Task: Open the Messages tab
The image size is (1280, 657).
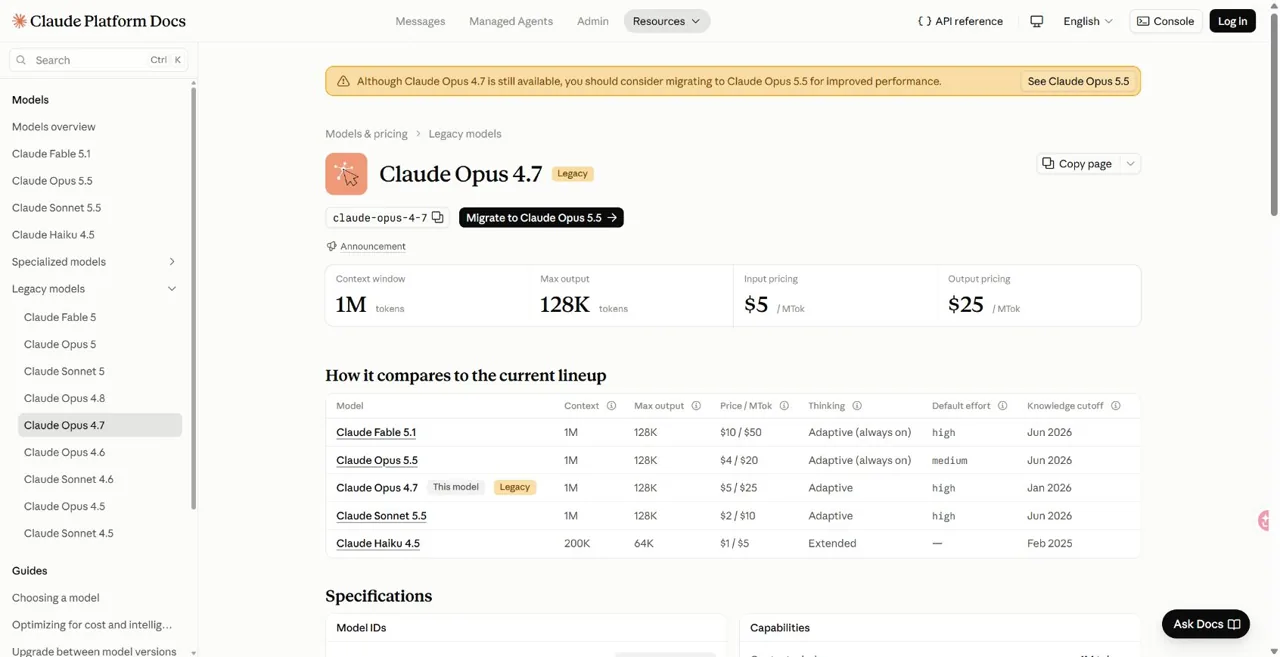Action: [x=420, y=21]
